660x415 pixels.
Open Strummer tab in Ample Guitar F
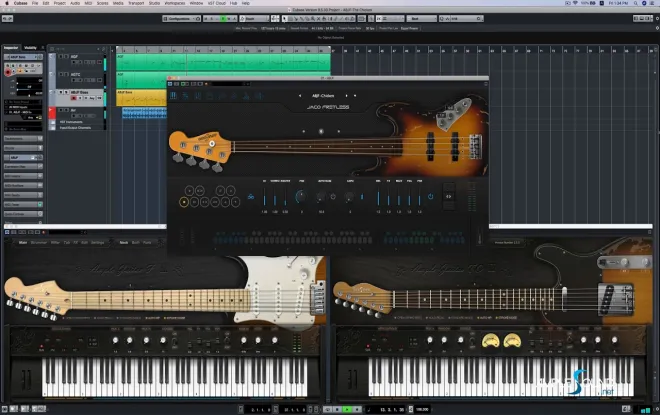[39, 242]
